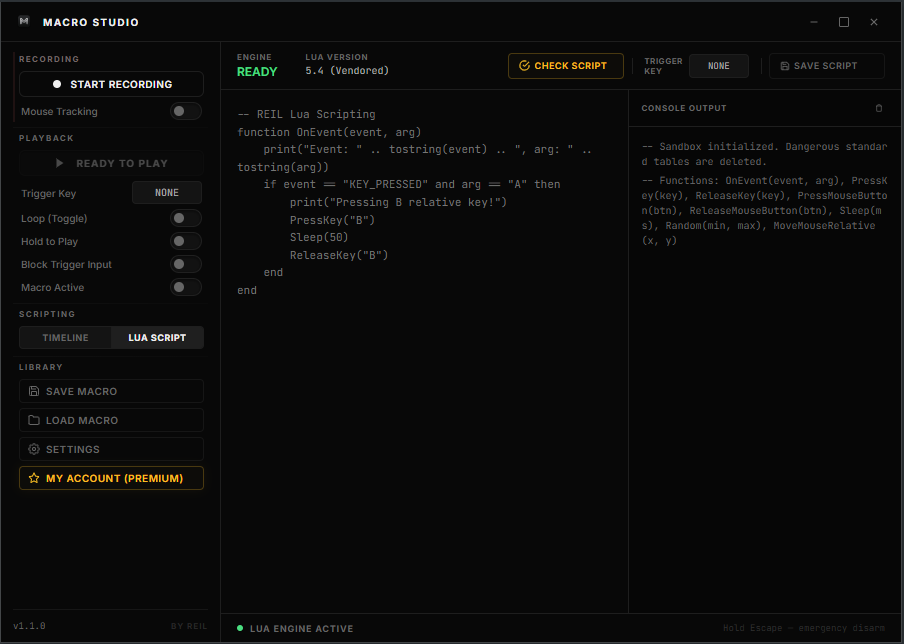904x644 pixels.
Task: Open My Account (Premium)
Action: click(x=111, y=478)
